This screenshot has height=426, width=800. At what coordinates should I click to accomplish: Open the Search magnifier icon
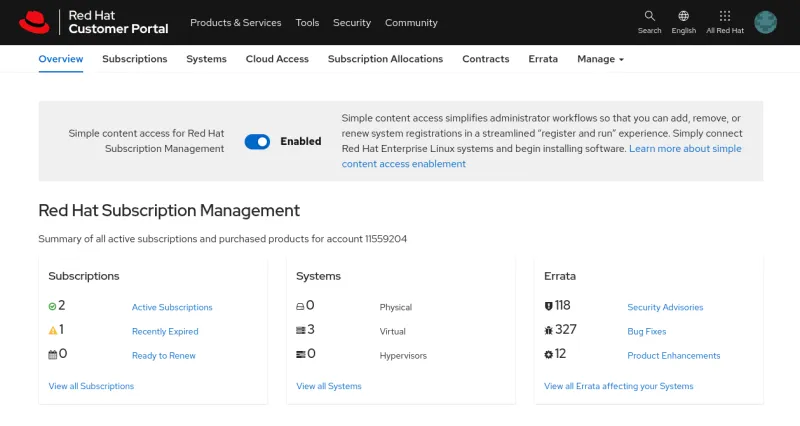coord(649,16)
